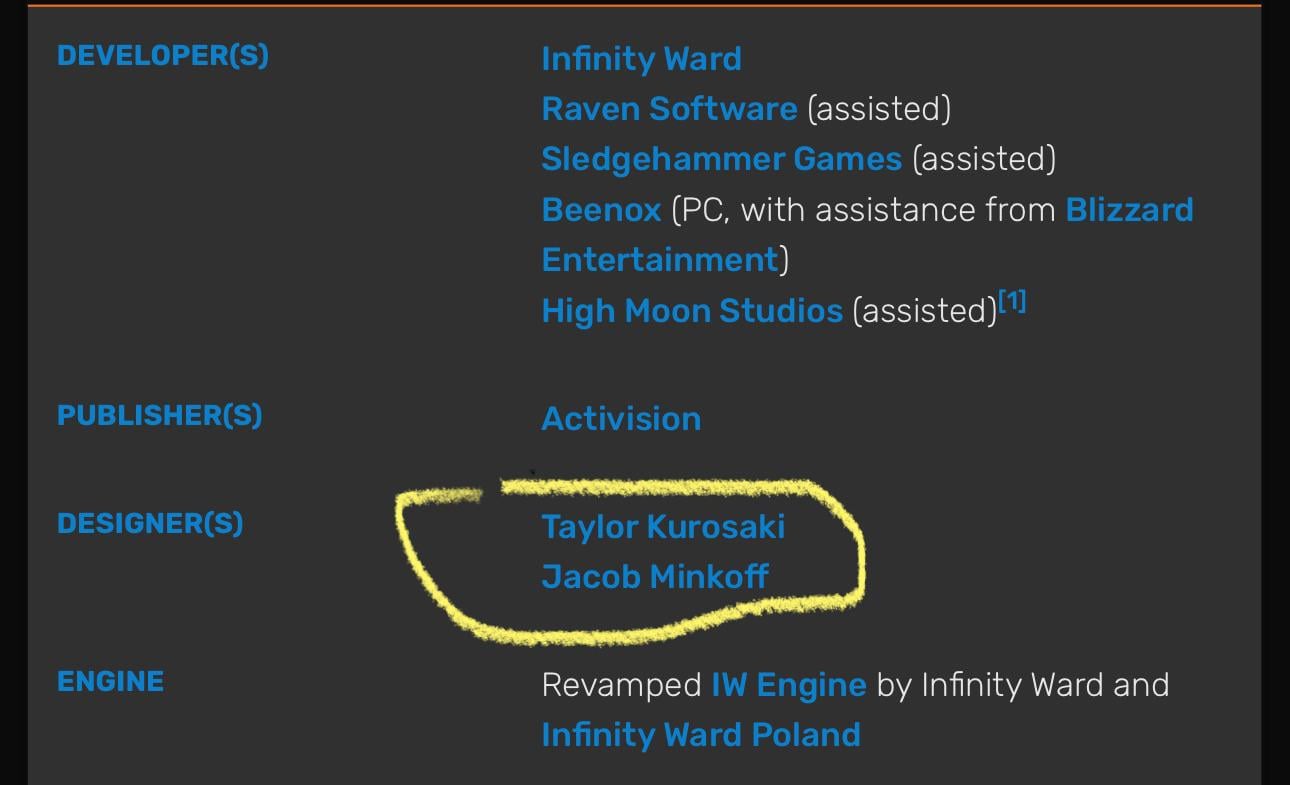Follow the IW Engine link
The image size is (1290, 785).
[x=788, y=685]
